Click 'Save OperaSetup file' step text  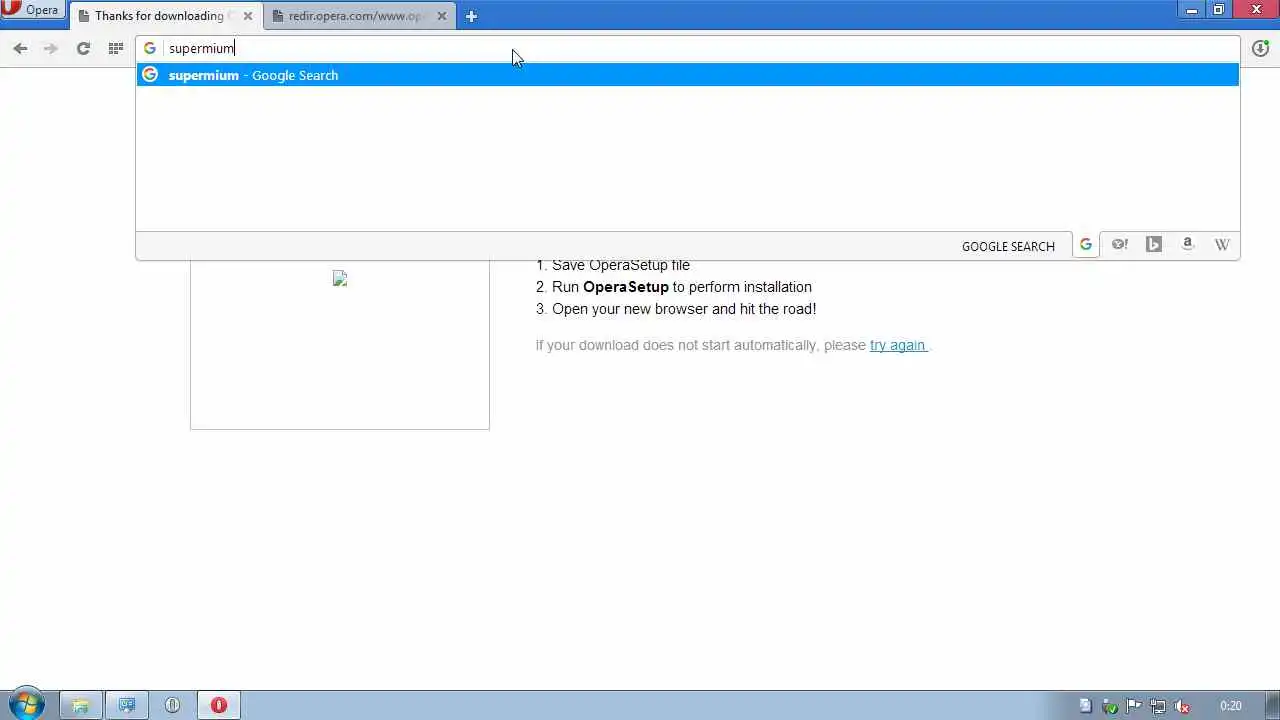[x=621, y=265]
